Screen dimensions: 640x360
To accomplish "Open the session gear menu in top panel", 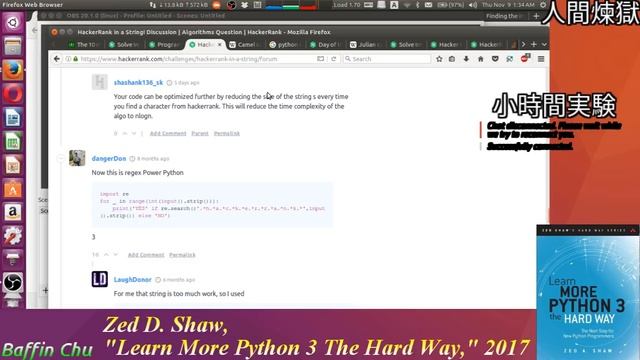I will (543, 5).
